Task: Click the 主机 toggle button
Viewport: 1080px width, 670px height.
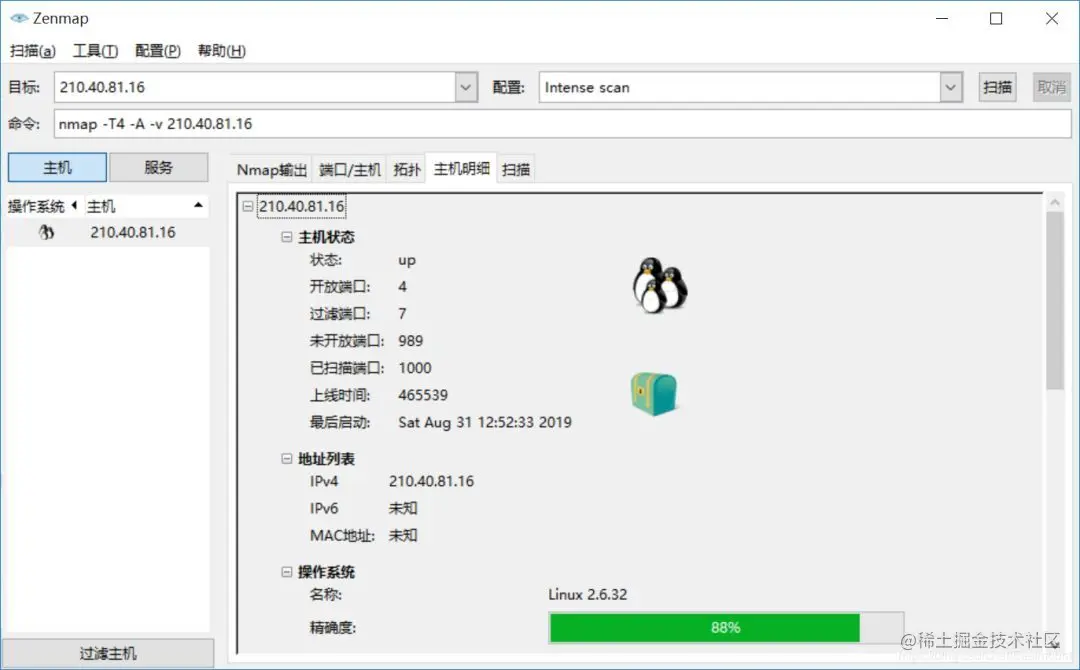Action: point(57,167)
